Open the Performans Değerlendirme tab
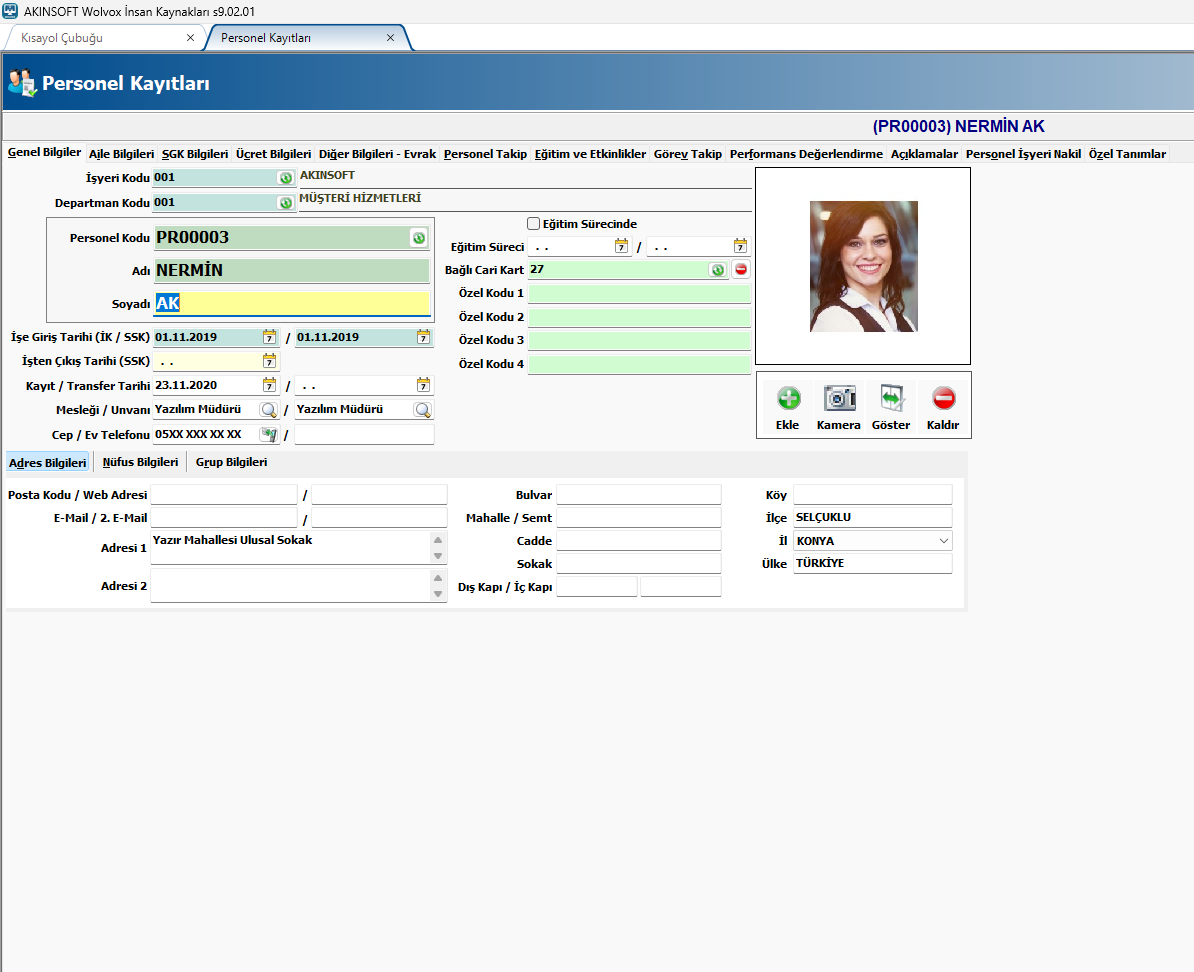 806,154
